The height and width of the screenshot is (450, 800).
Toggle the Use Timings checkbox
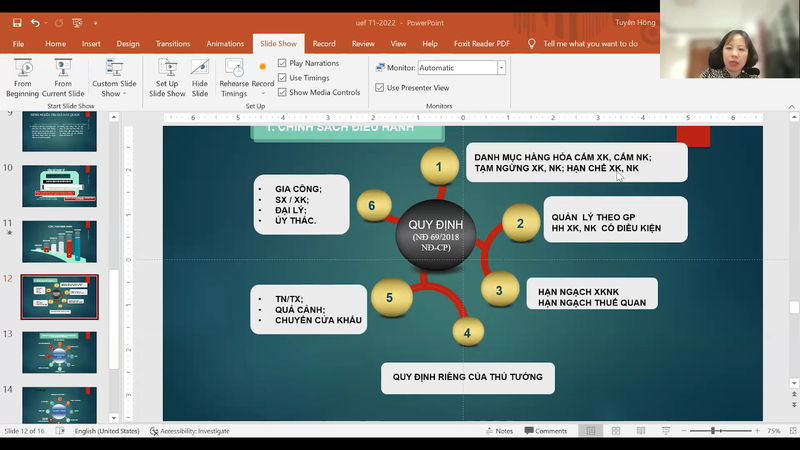click(x=282, y=78)
